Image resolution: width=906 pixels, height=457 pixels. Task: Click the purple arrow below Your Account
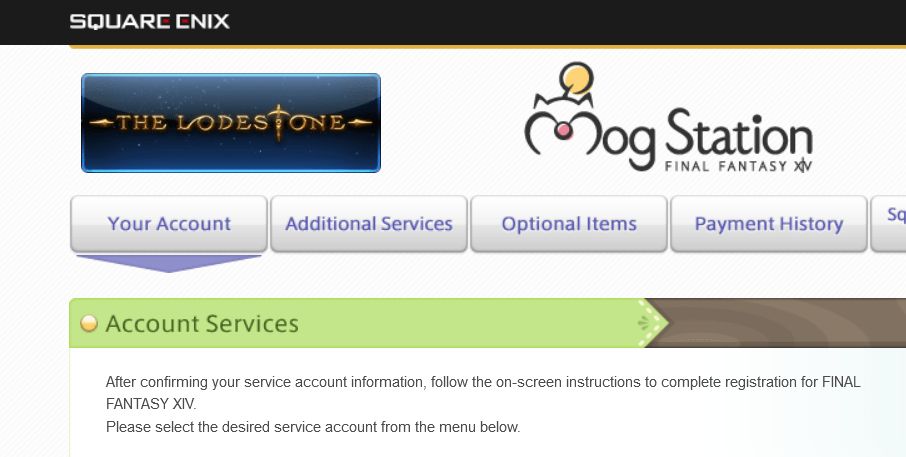click(169, 263)
